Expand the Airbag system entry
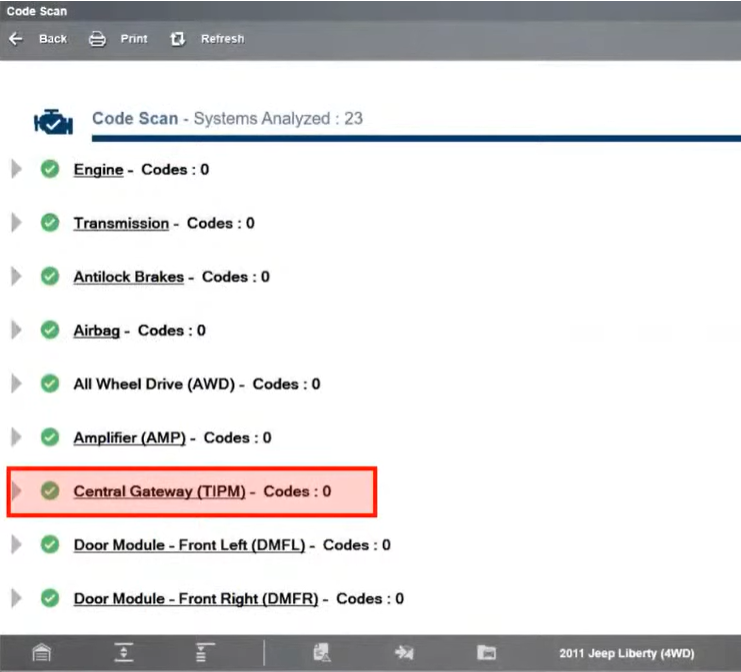This screenshot has width=741, height=672. (x=16, y=330)
